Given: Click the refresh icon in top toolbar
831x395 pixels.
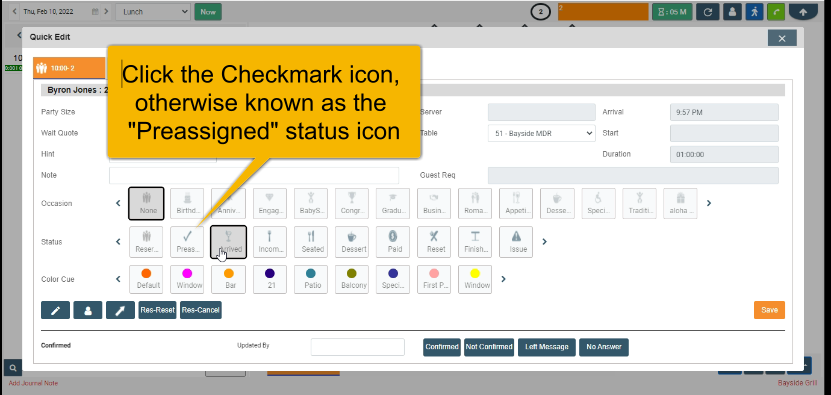Looking at the screenshot, I should coord(707,12).
